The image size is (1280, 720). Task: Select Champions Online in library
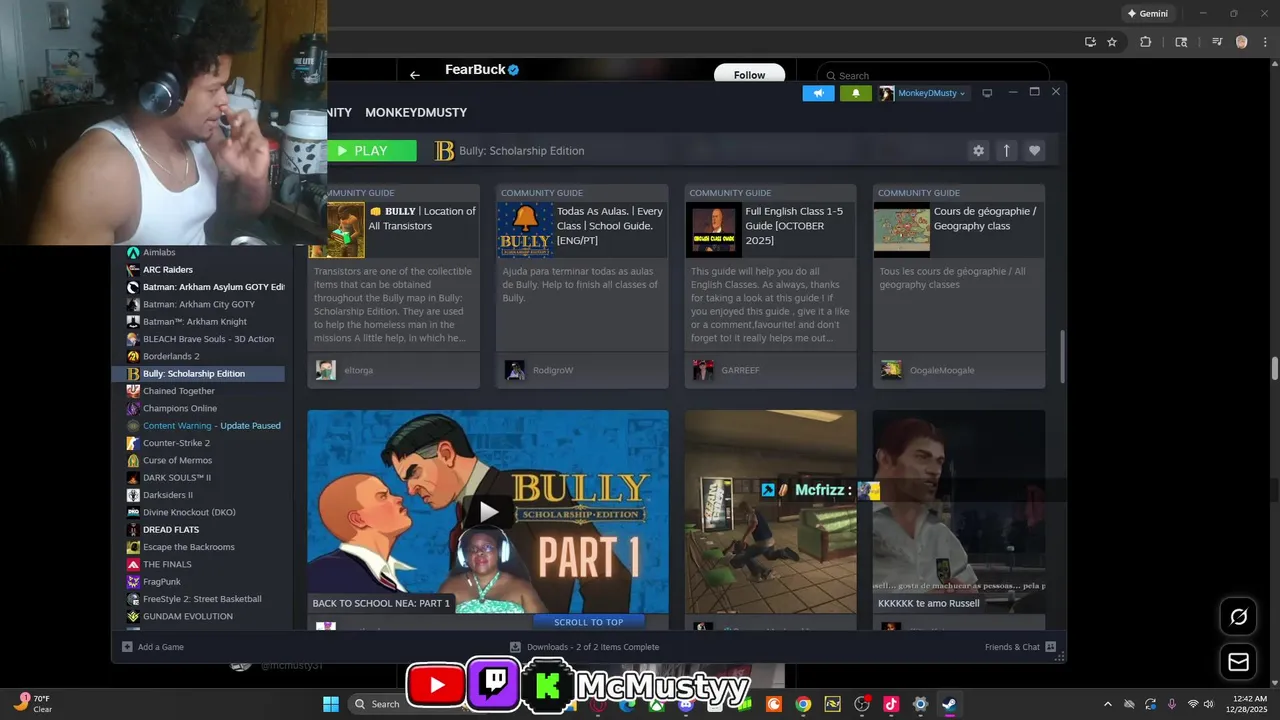click(x=180, y=408)
